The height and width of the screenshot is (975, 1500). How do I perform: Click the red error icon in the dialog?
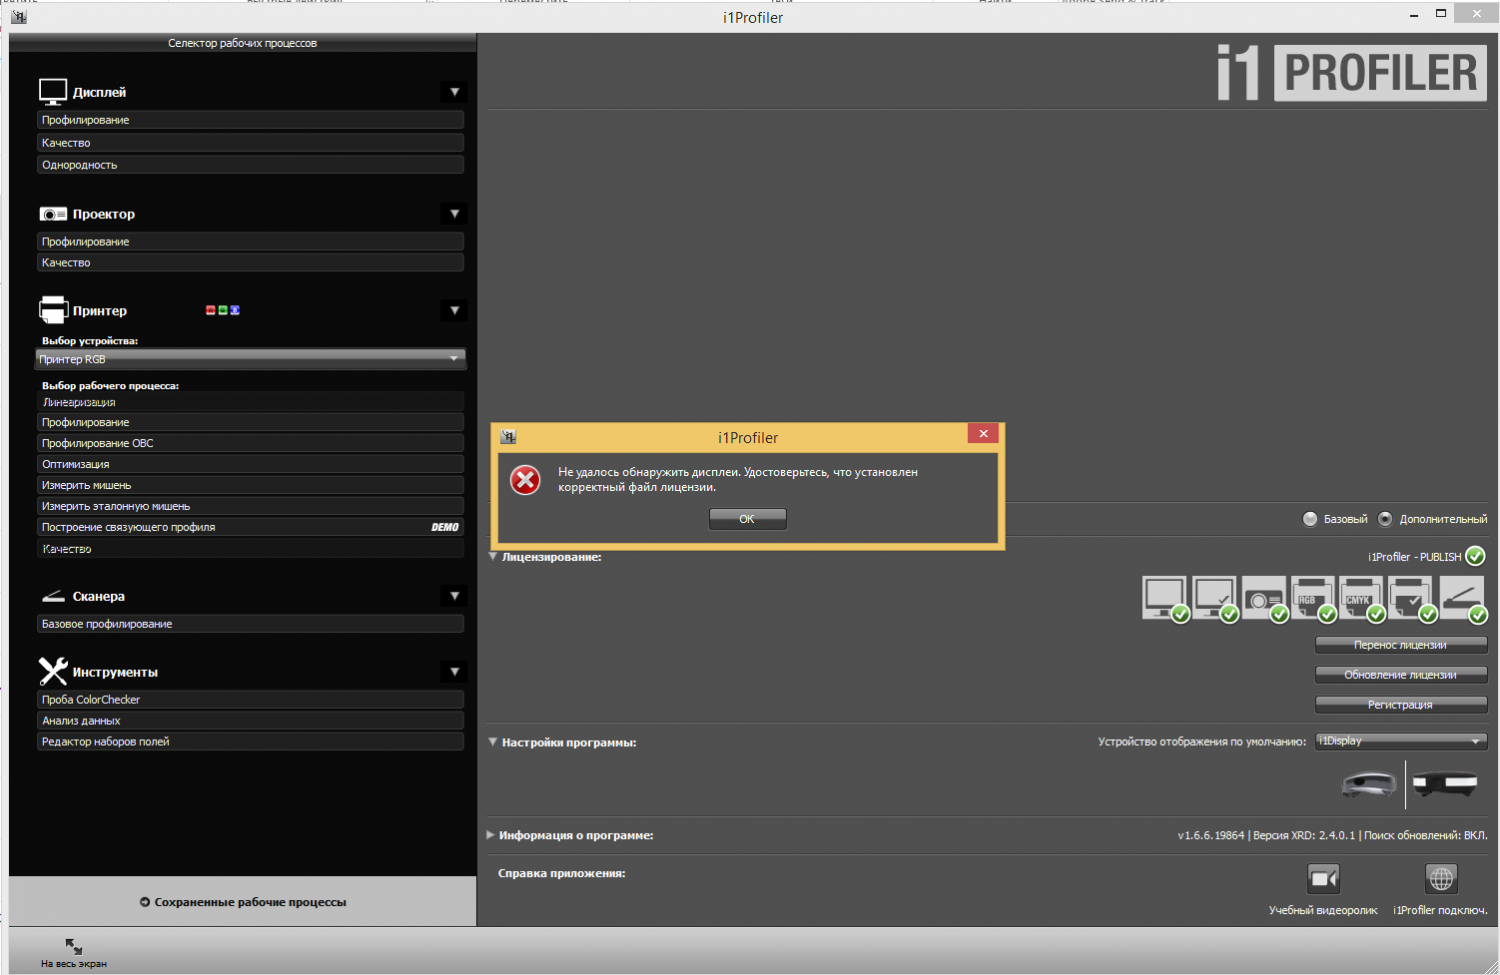(x=525, y=480)
